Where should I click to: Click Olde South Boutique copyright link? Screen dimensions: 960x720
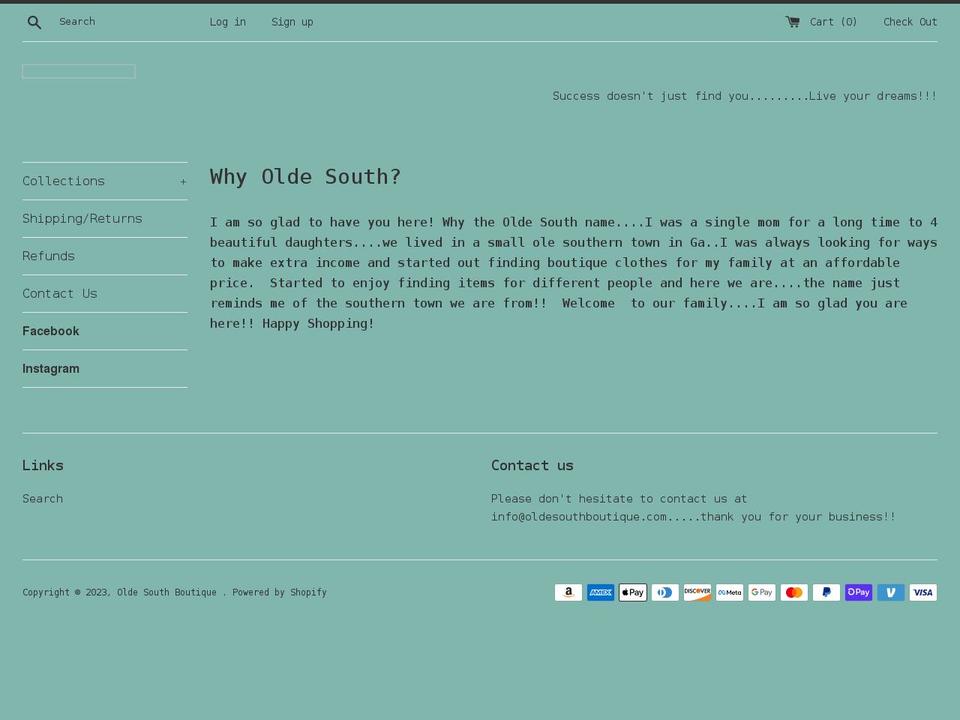[x=167, y=592]
